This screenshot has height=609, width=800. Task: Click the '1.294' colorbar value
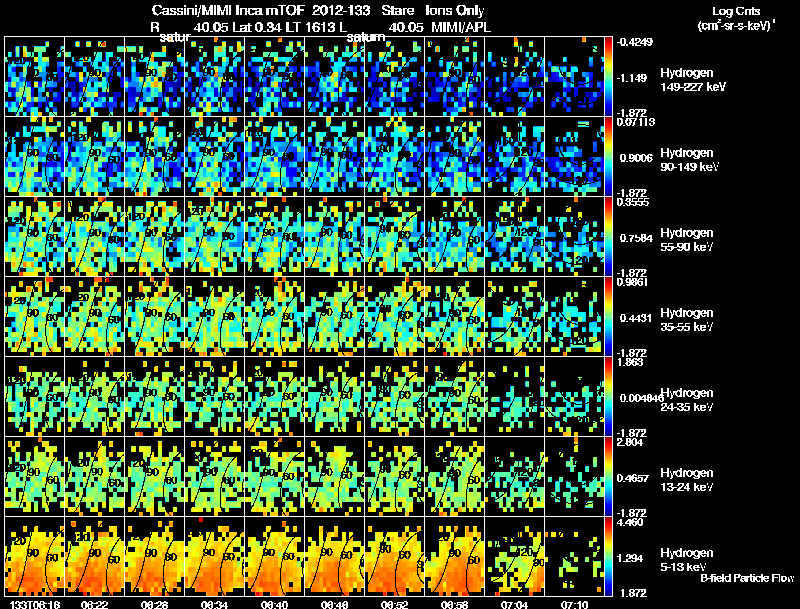click(x=630, y=558)
